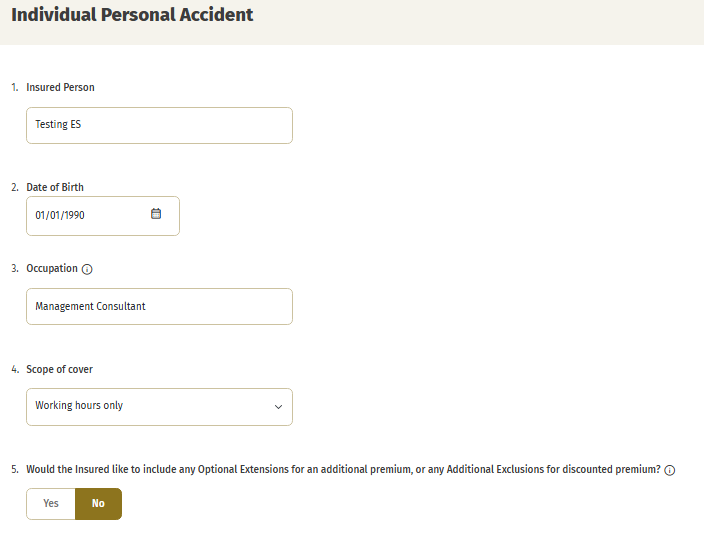The image size is (704, 536).
Task: Click the Insured Person label
Action: click(60, 87)
